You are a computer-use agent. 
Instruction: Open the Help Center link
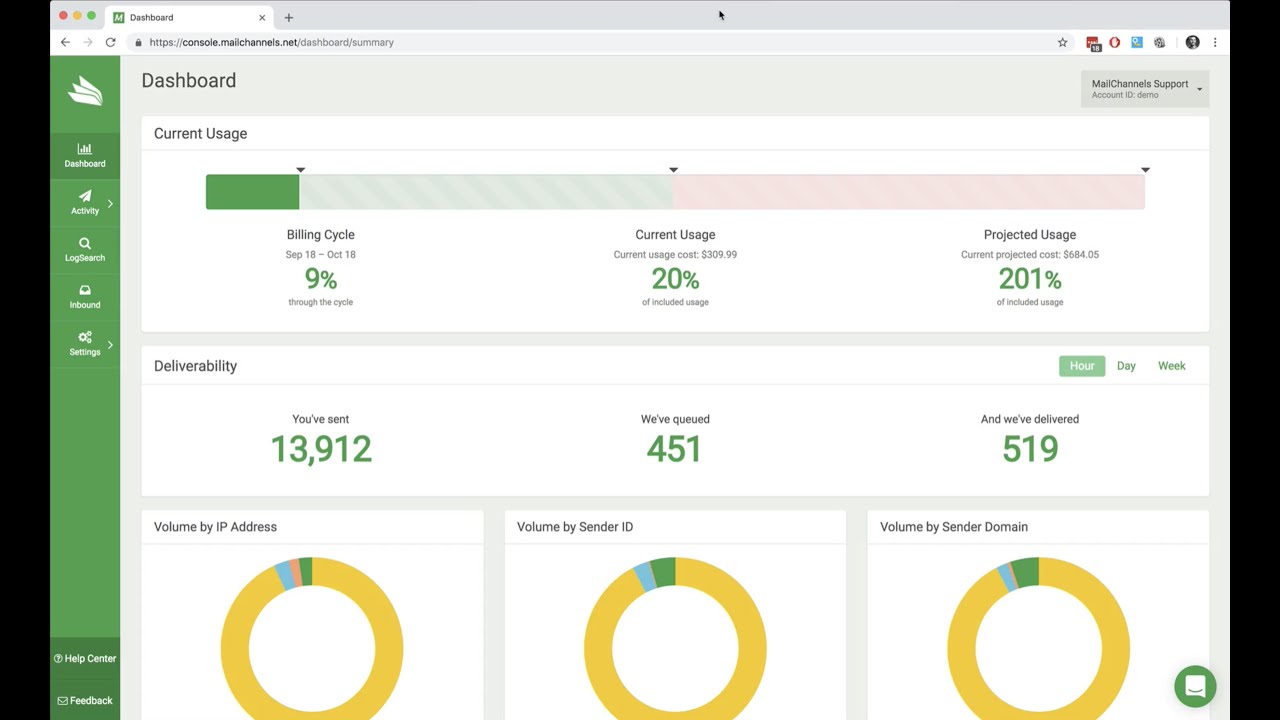[x=85, y=658]
